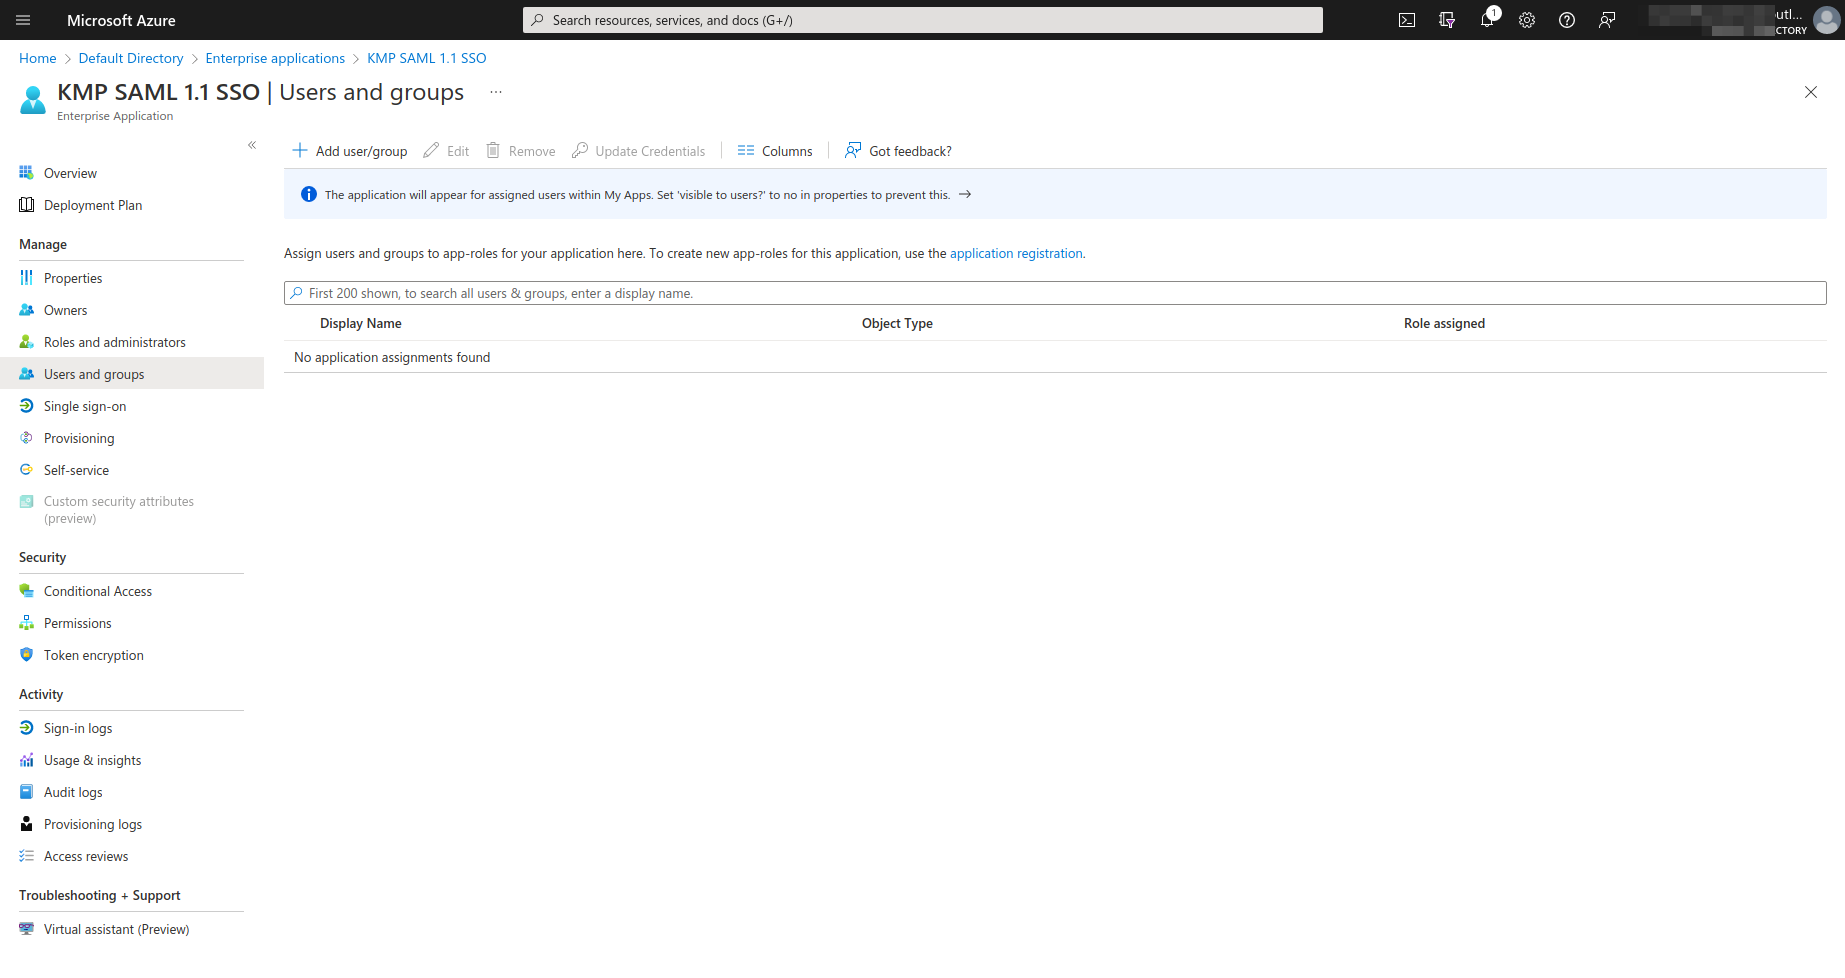Collapse the left navigation pane
The image size is (1845, 978).
tap(252, 145)
